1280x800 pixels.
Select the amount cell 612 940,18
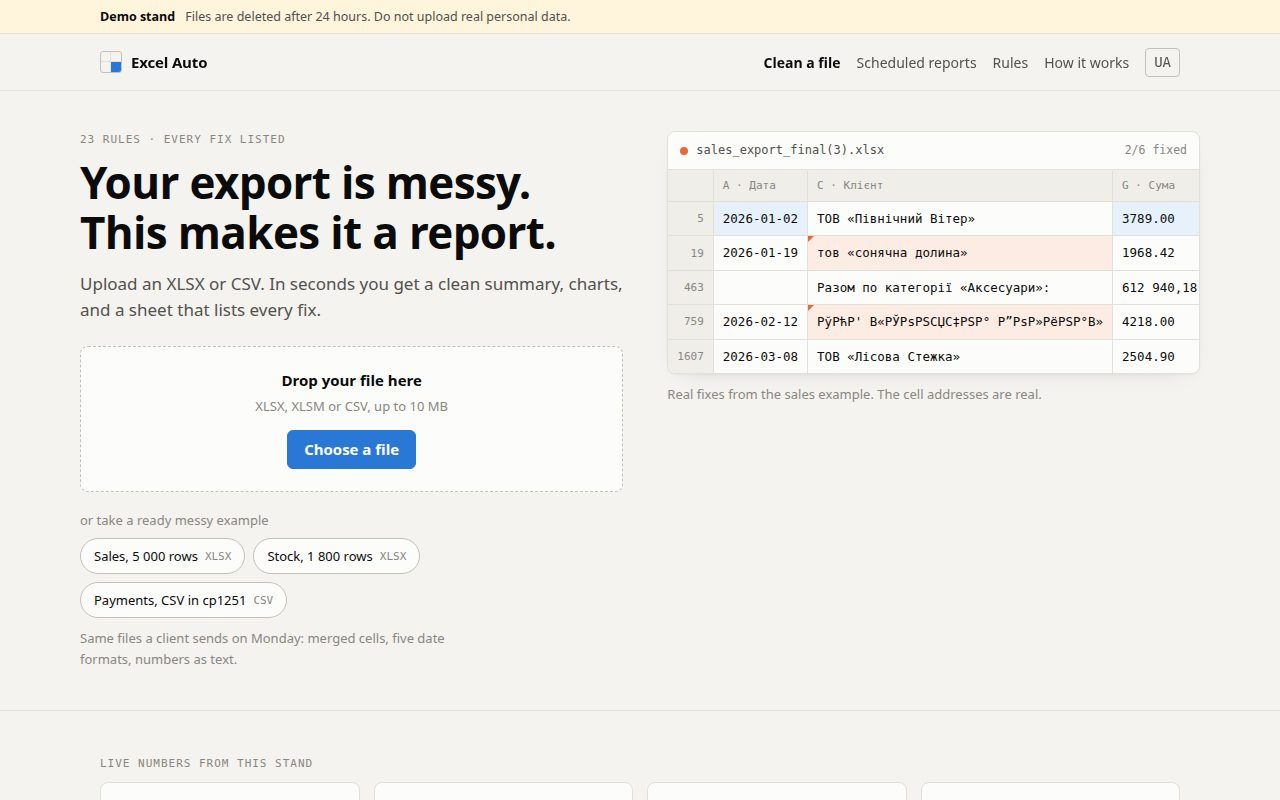pyautogui.click(x=1156, y=288)
